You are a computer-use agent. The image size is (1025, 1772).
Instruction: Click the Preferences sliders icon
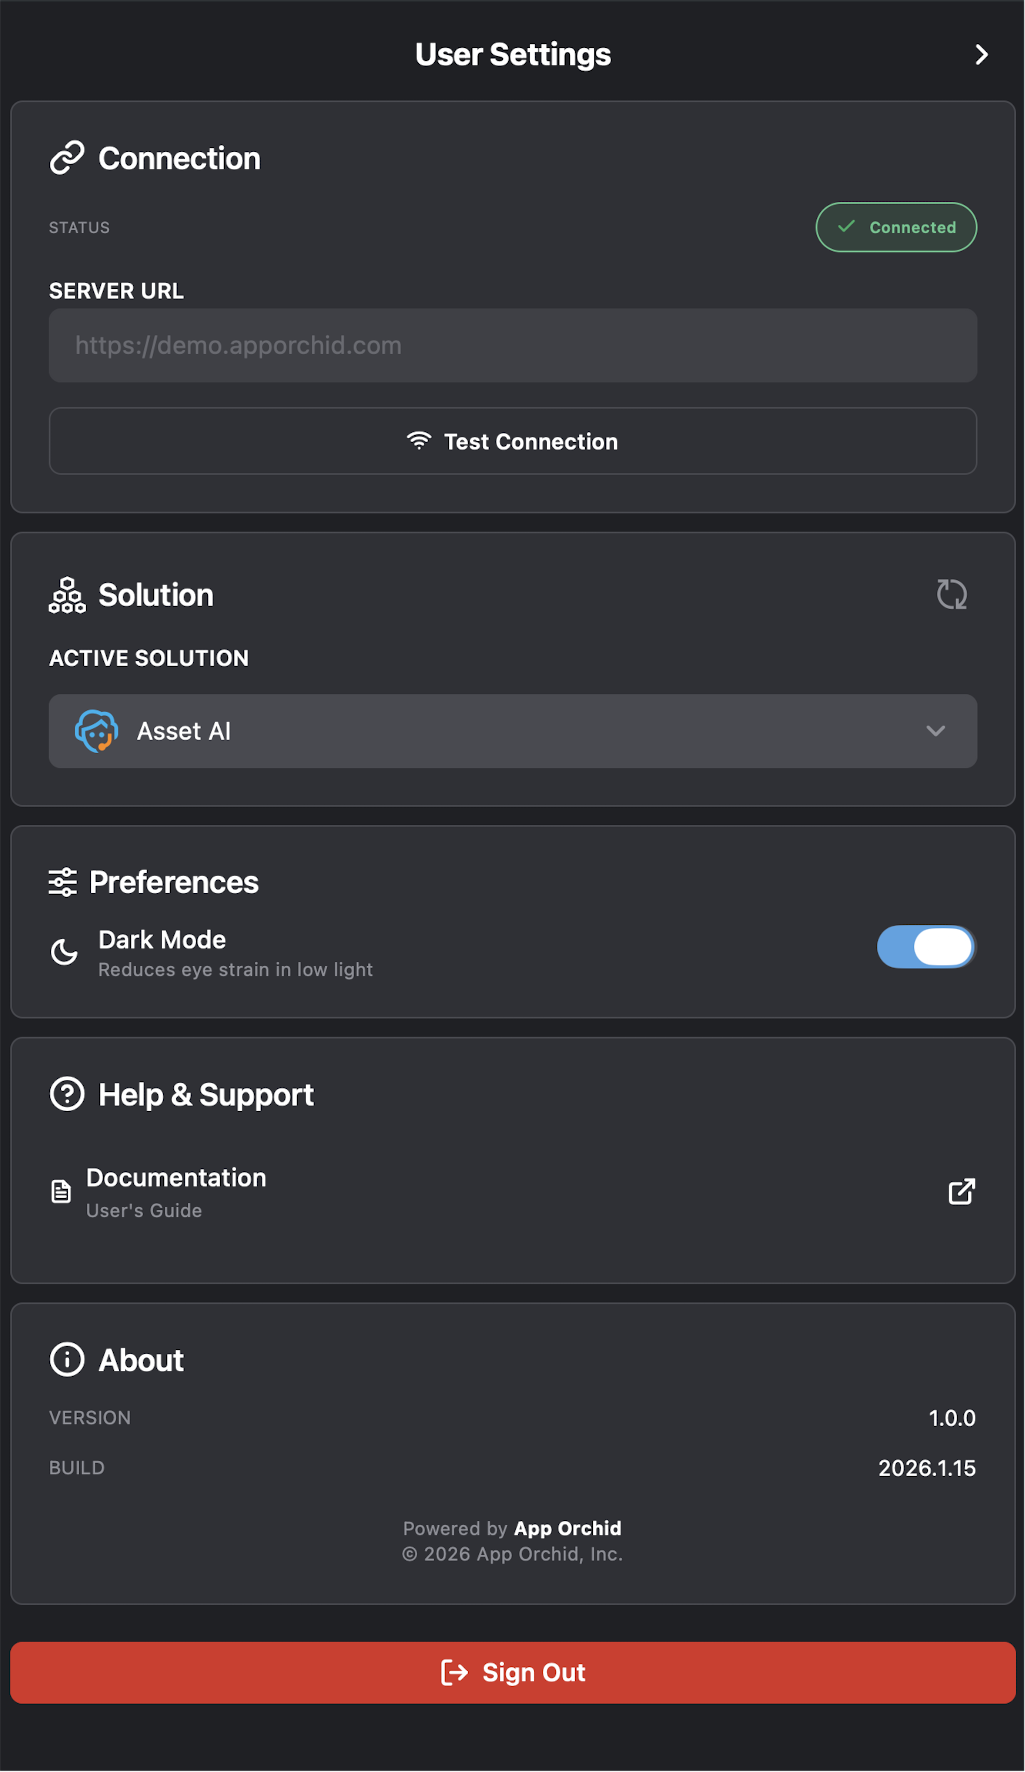[x=63, y=881]
